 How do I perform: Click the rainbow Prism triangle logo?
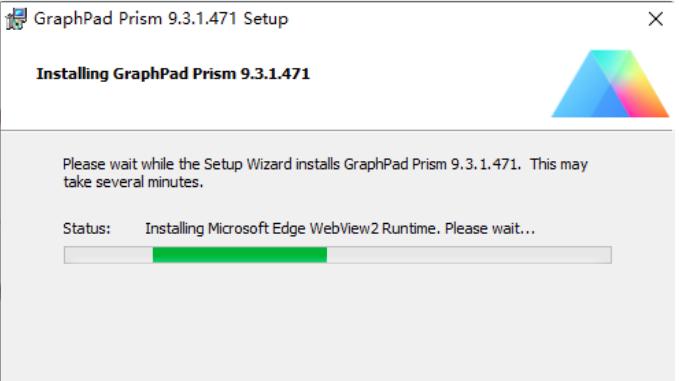click(610, 84)
